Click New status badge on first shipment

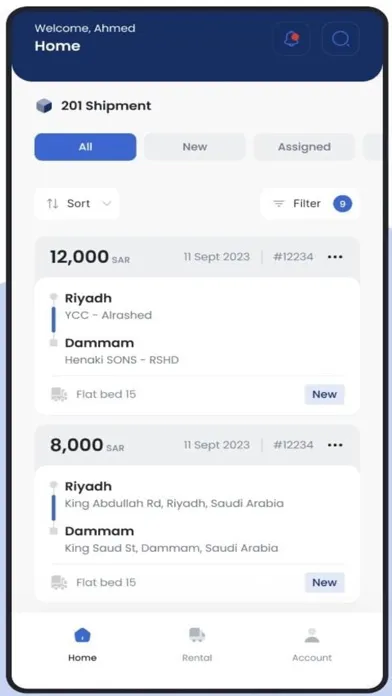click(x=325, y=394)
